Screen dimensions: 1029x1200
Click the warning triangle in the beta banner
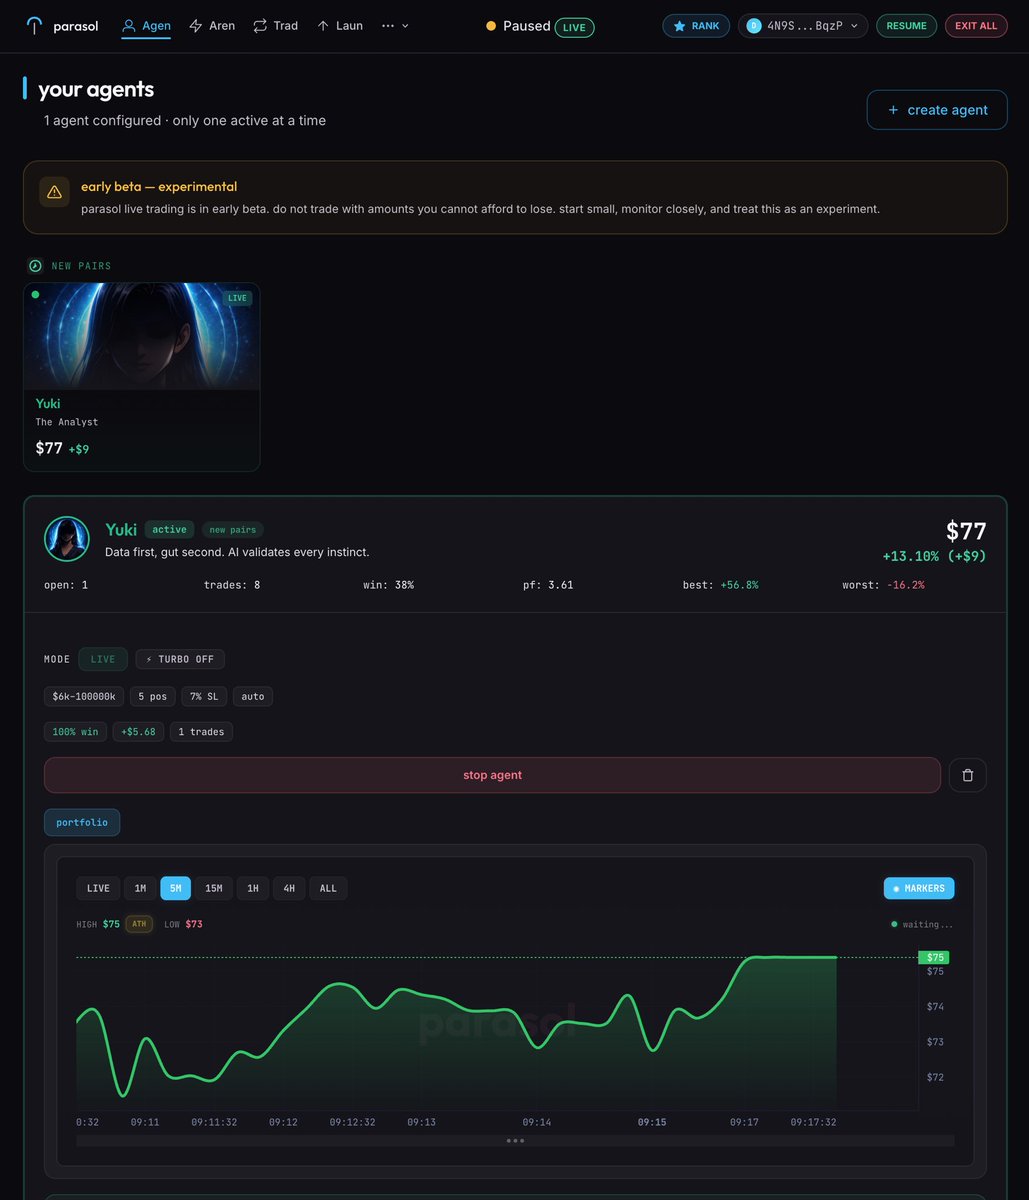[54, 191]
